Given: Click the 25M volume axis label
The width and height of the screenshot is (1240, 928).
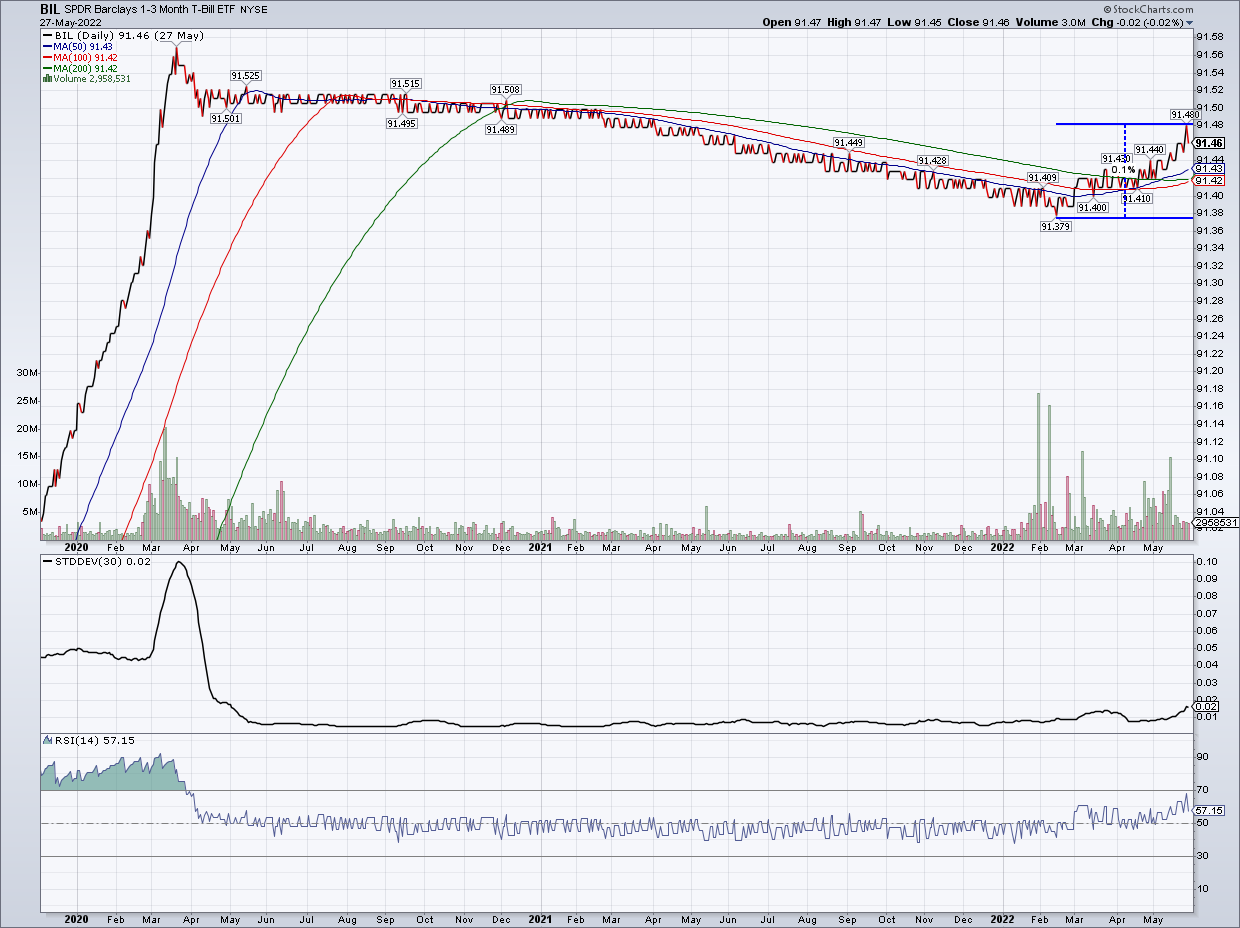Looking at the screenshot, I should (x=26, y=401).
